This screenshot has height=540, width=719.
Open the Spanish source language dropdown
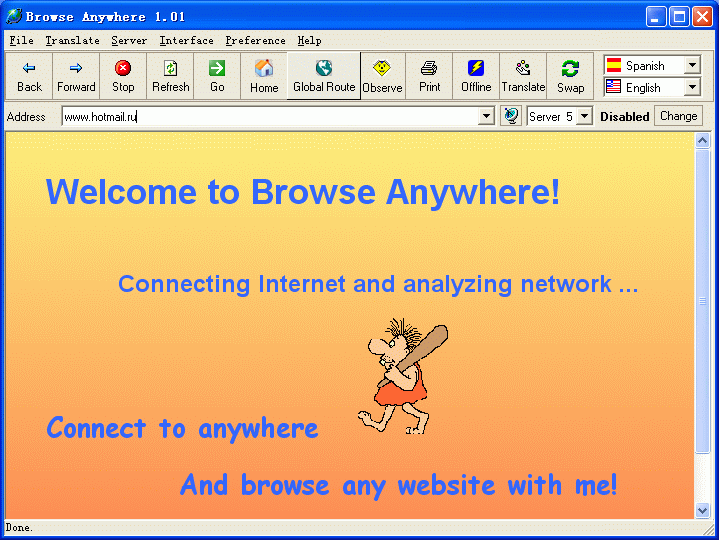[692, 65]
